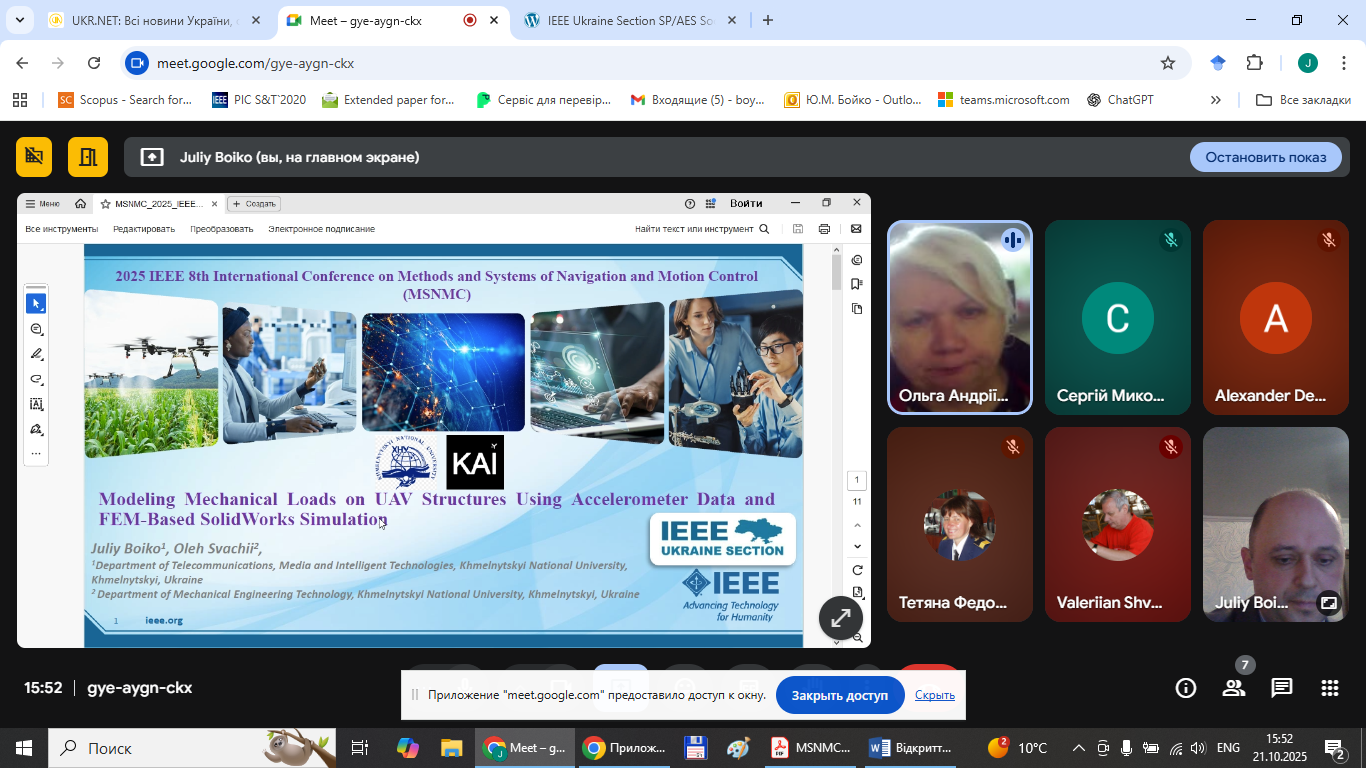Viewport: 1366px width, 768px height.
Task: Click the Скрыть link in sharing bar
Action: [x=934, y=695]
